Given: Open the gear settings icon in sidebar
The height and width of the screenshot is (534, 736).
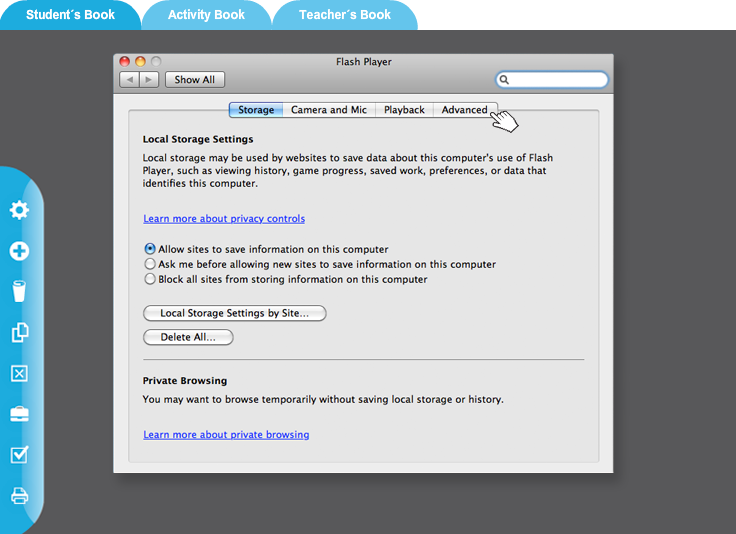Looking at the screenshot, I should pos(19,210).
